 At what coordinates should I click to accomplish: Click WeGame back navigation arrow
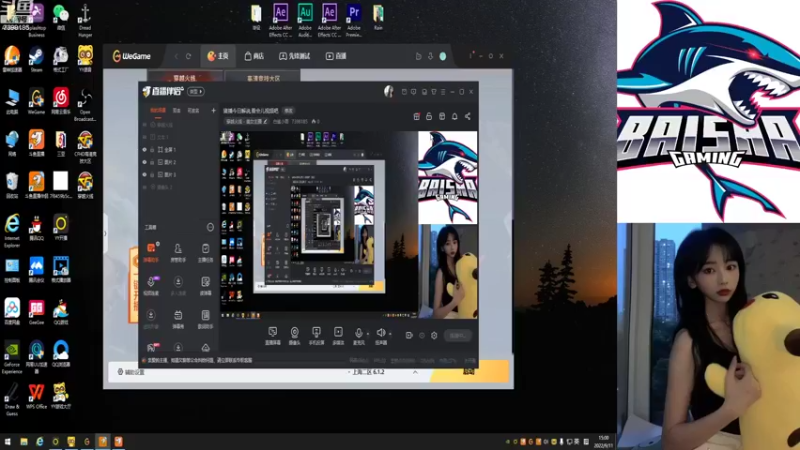[176, 56]
